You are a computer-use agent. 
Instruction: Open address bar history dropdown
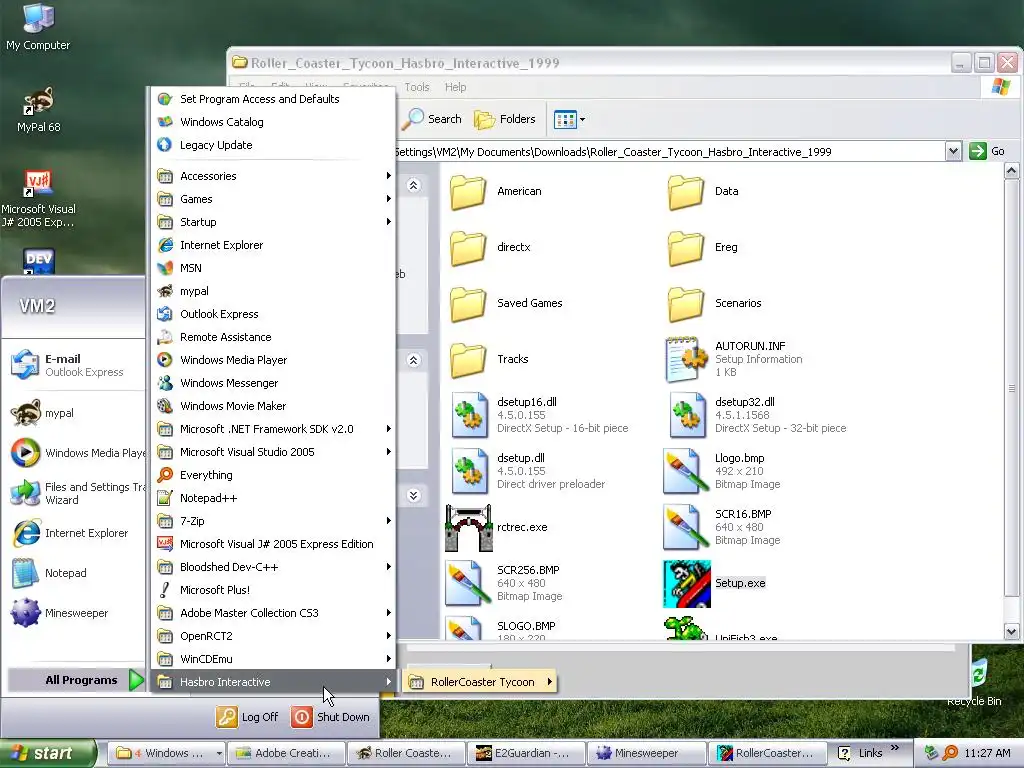click(953, 152)
